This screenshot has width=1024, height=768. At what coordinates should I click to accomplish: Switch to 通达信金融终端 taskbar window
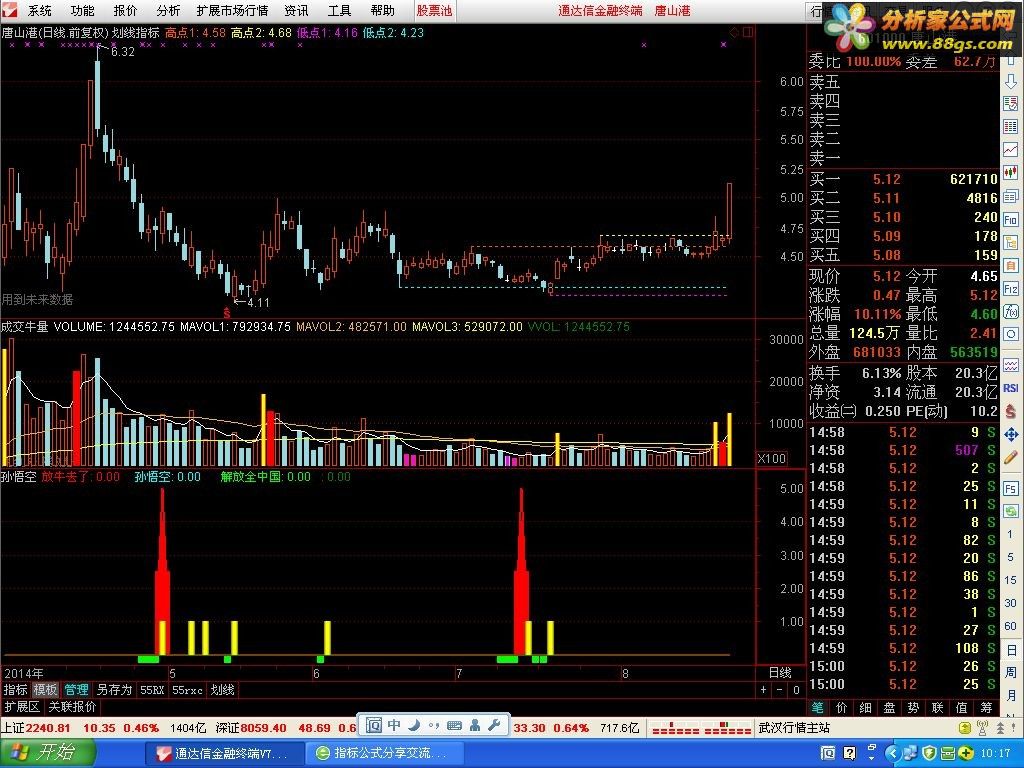[x=224, y=753]
